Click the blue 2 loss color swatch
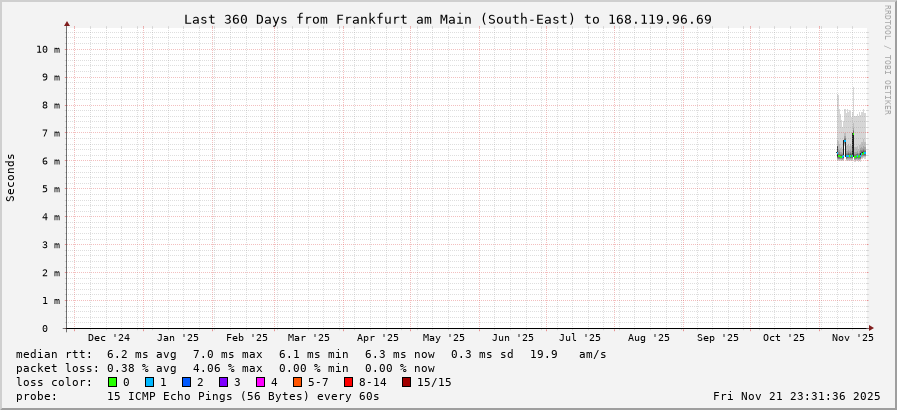Screen dimensions: 897x410 point(187,382)
